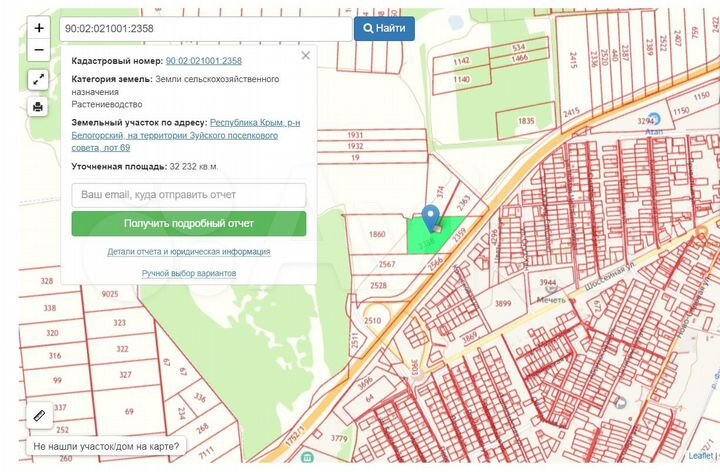Activate the ruler measurement tool
The width and height of the screenshot is (720, 472).
(x=39, y=416)
